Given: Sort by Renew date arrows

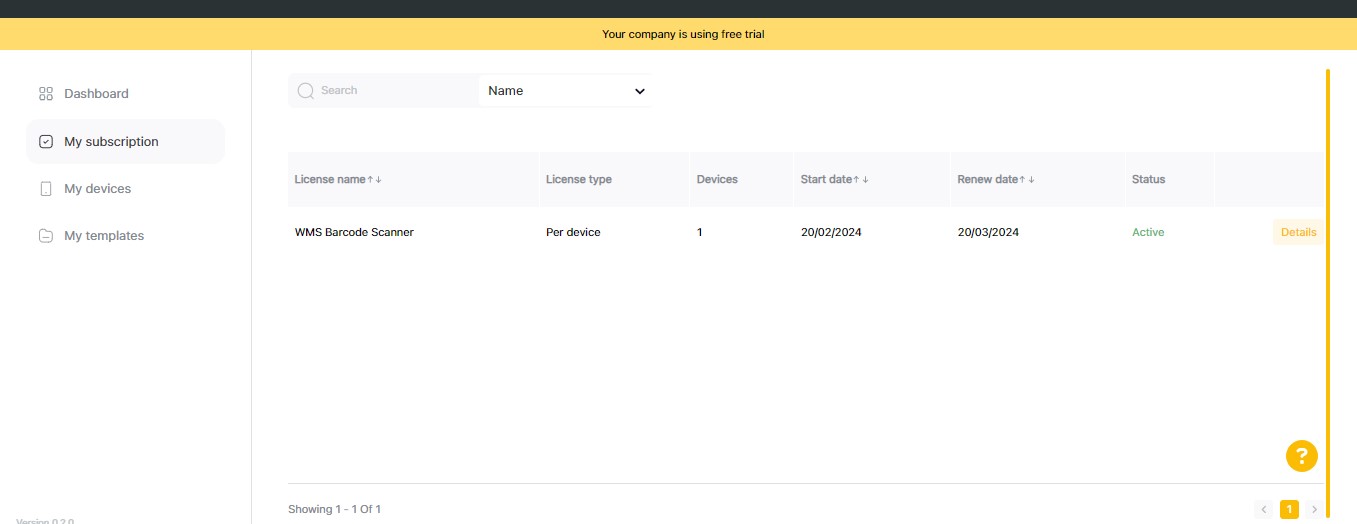Looking at the screenshot, I should click(1027, 180).
